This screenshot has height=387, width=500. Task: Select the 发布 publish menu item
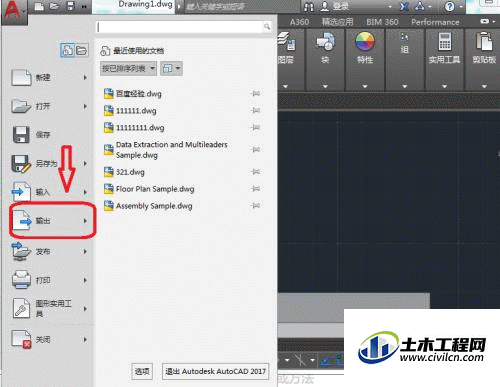[x=51, y=251]
